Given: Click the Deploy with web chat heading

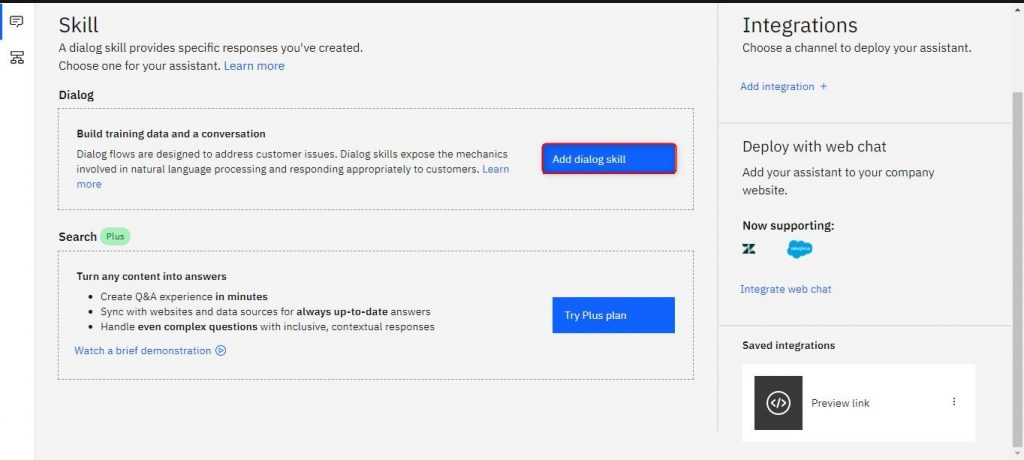Looking at the screenshot, I should (x=814, y=146).
